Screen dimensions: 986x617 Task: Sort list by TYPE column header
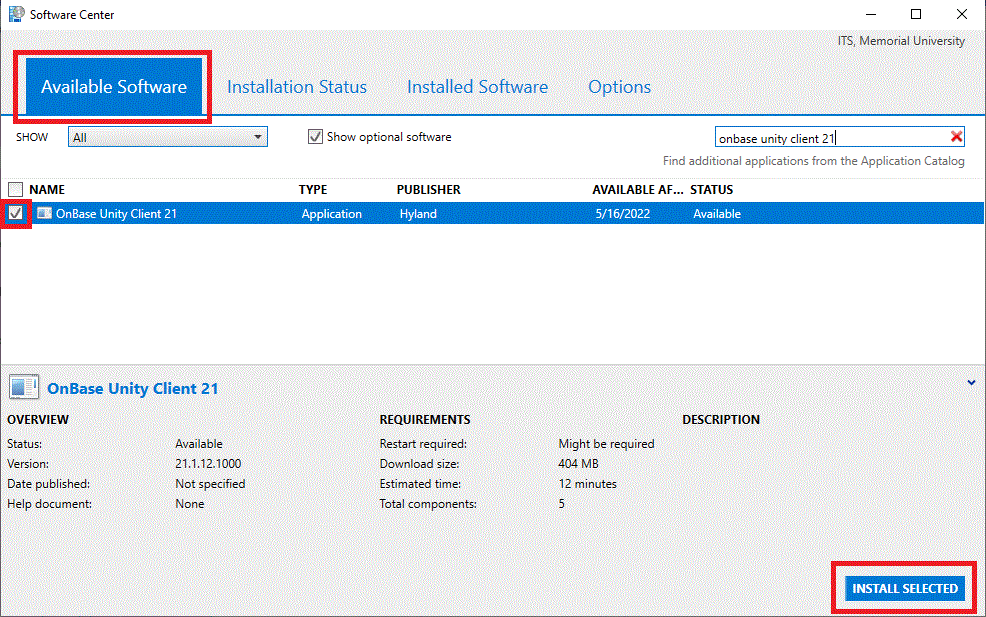click(313, 189)
